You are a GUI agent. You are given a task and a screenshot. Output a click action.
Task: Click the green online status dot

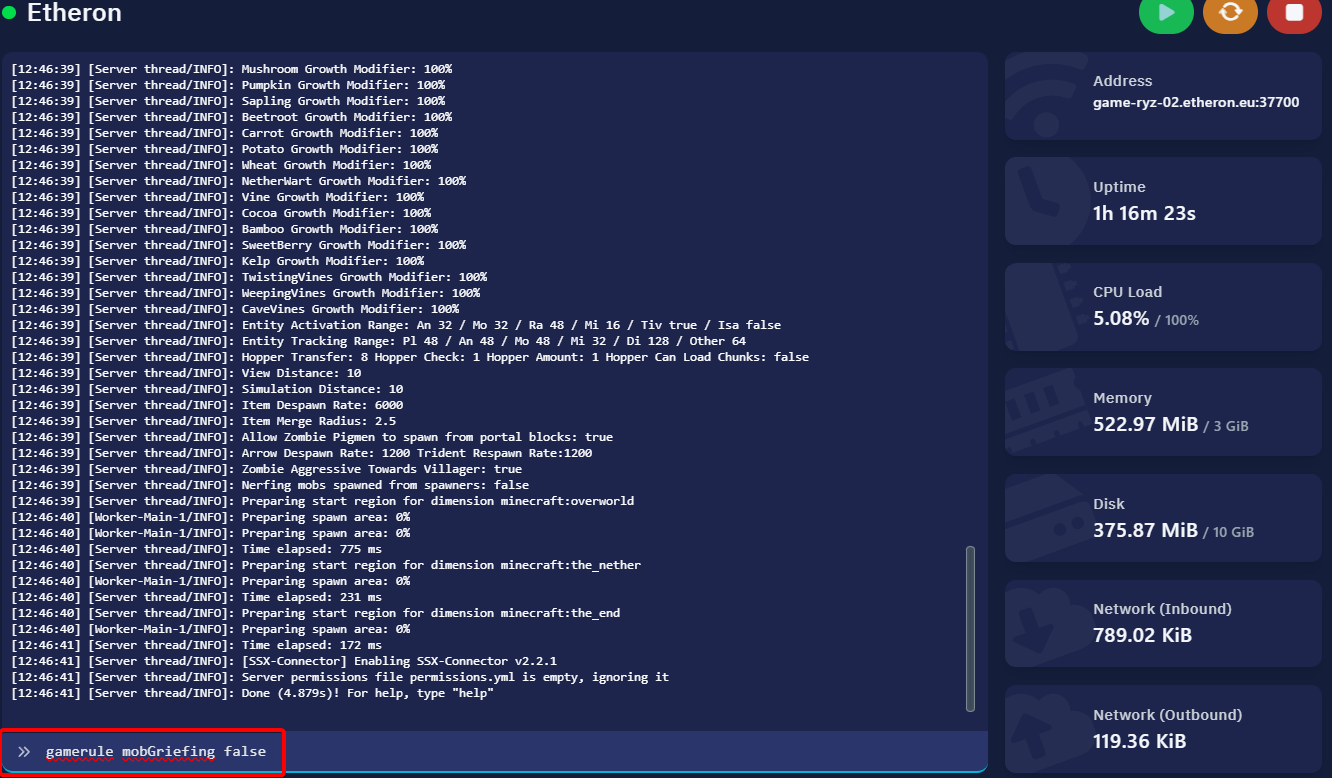[10, 13]
